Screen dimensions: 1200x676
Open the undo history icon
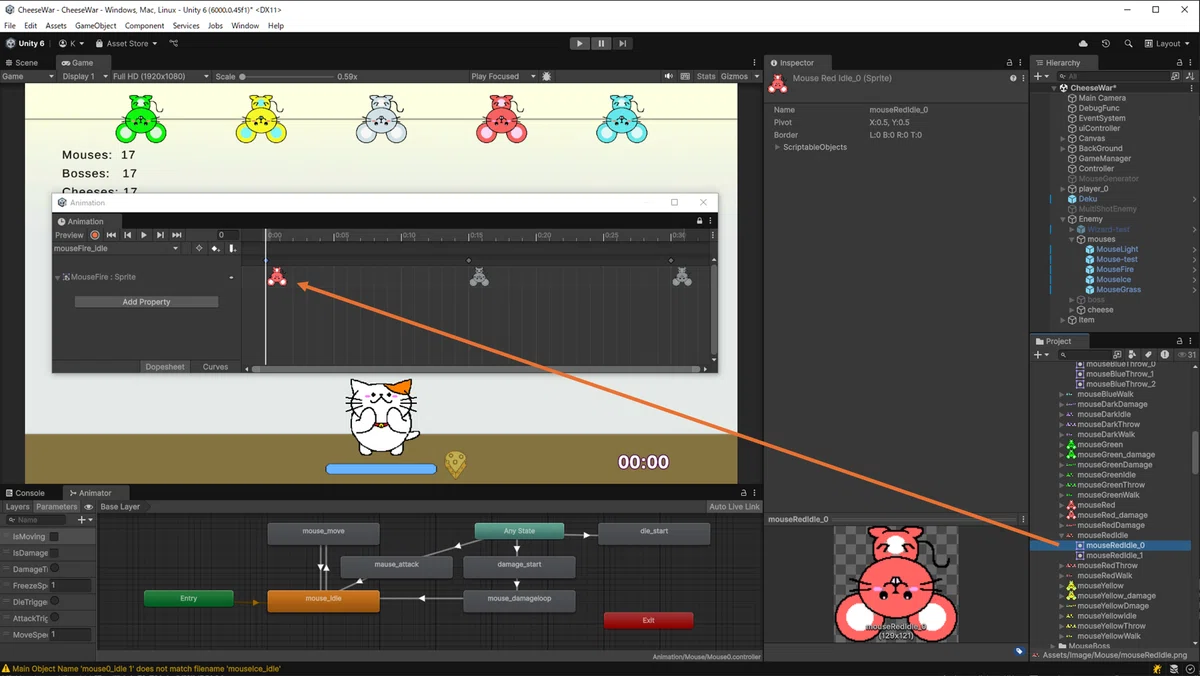(x=1106, y=44)
